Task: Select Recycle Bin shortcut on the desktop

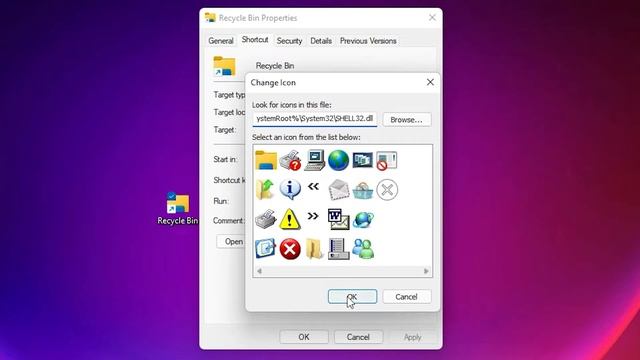Action: click(x=178, y=209)
